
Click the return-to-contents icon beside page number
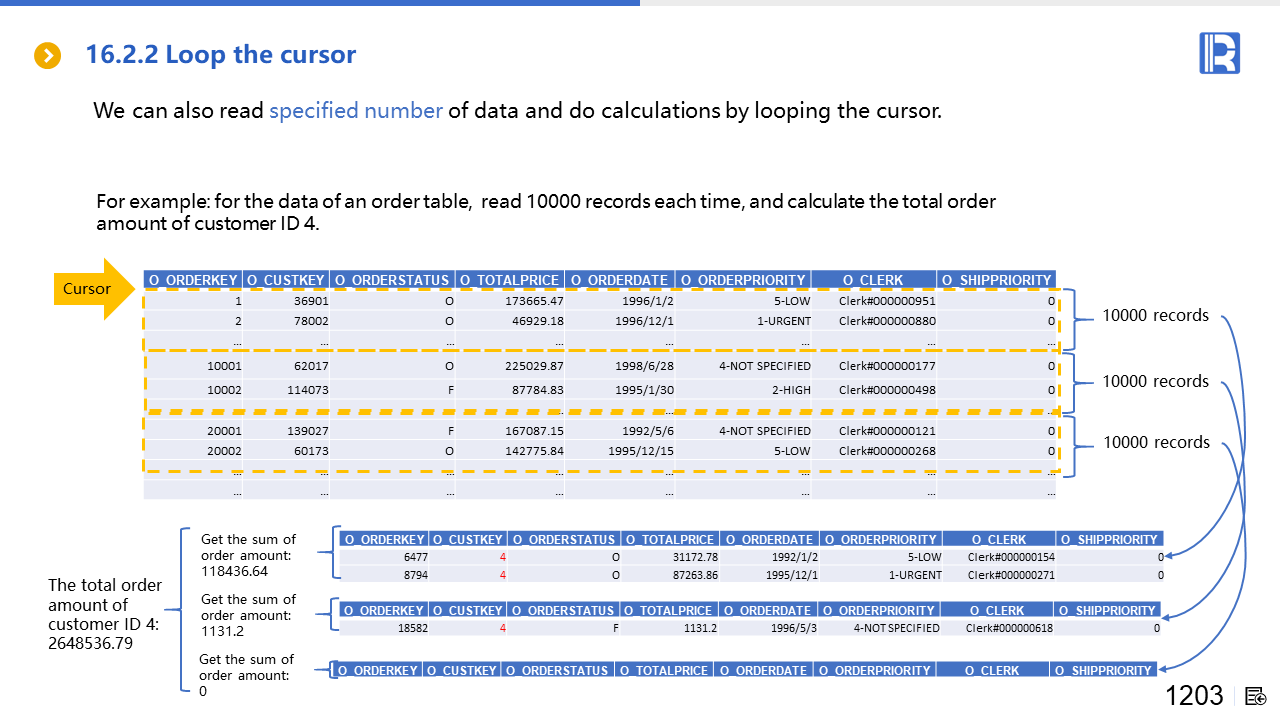point(1256,696)
